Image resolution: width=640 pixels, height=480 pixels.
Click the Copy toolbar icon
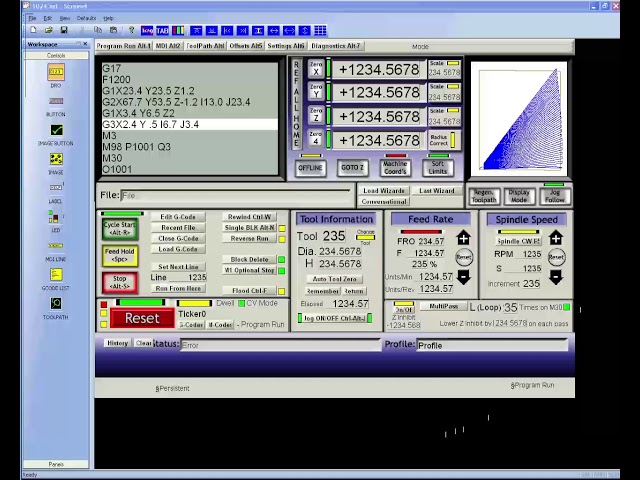[98, 30]
